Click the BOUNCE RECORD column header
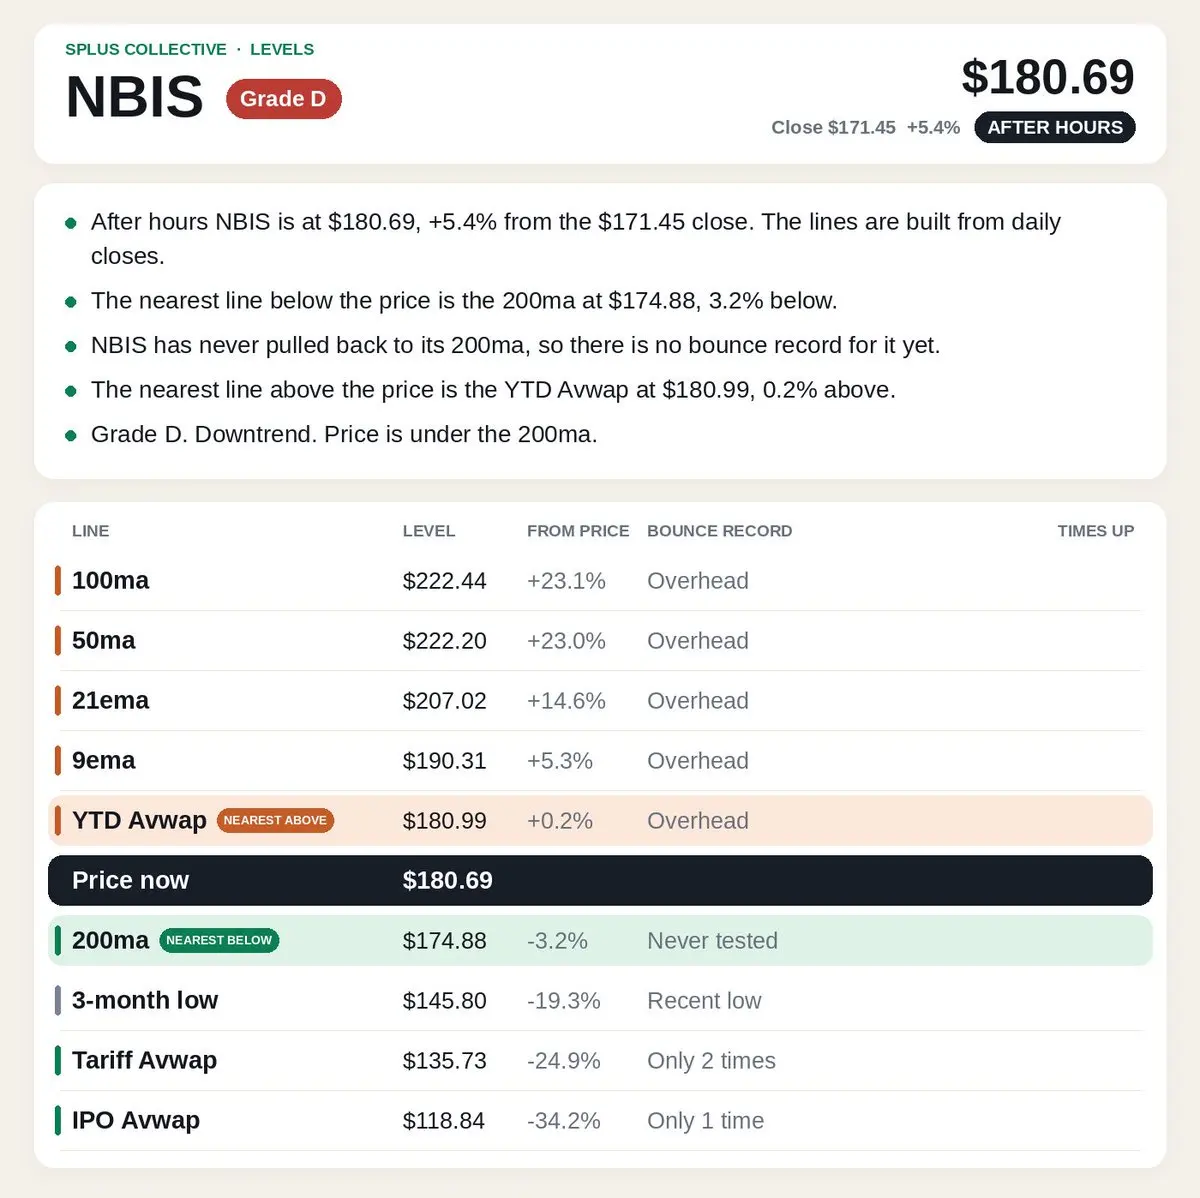 point(720,531)
